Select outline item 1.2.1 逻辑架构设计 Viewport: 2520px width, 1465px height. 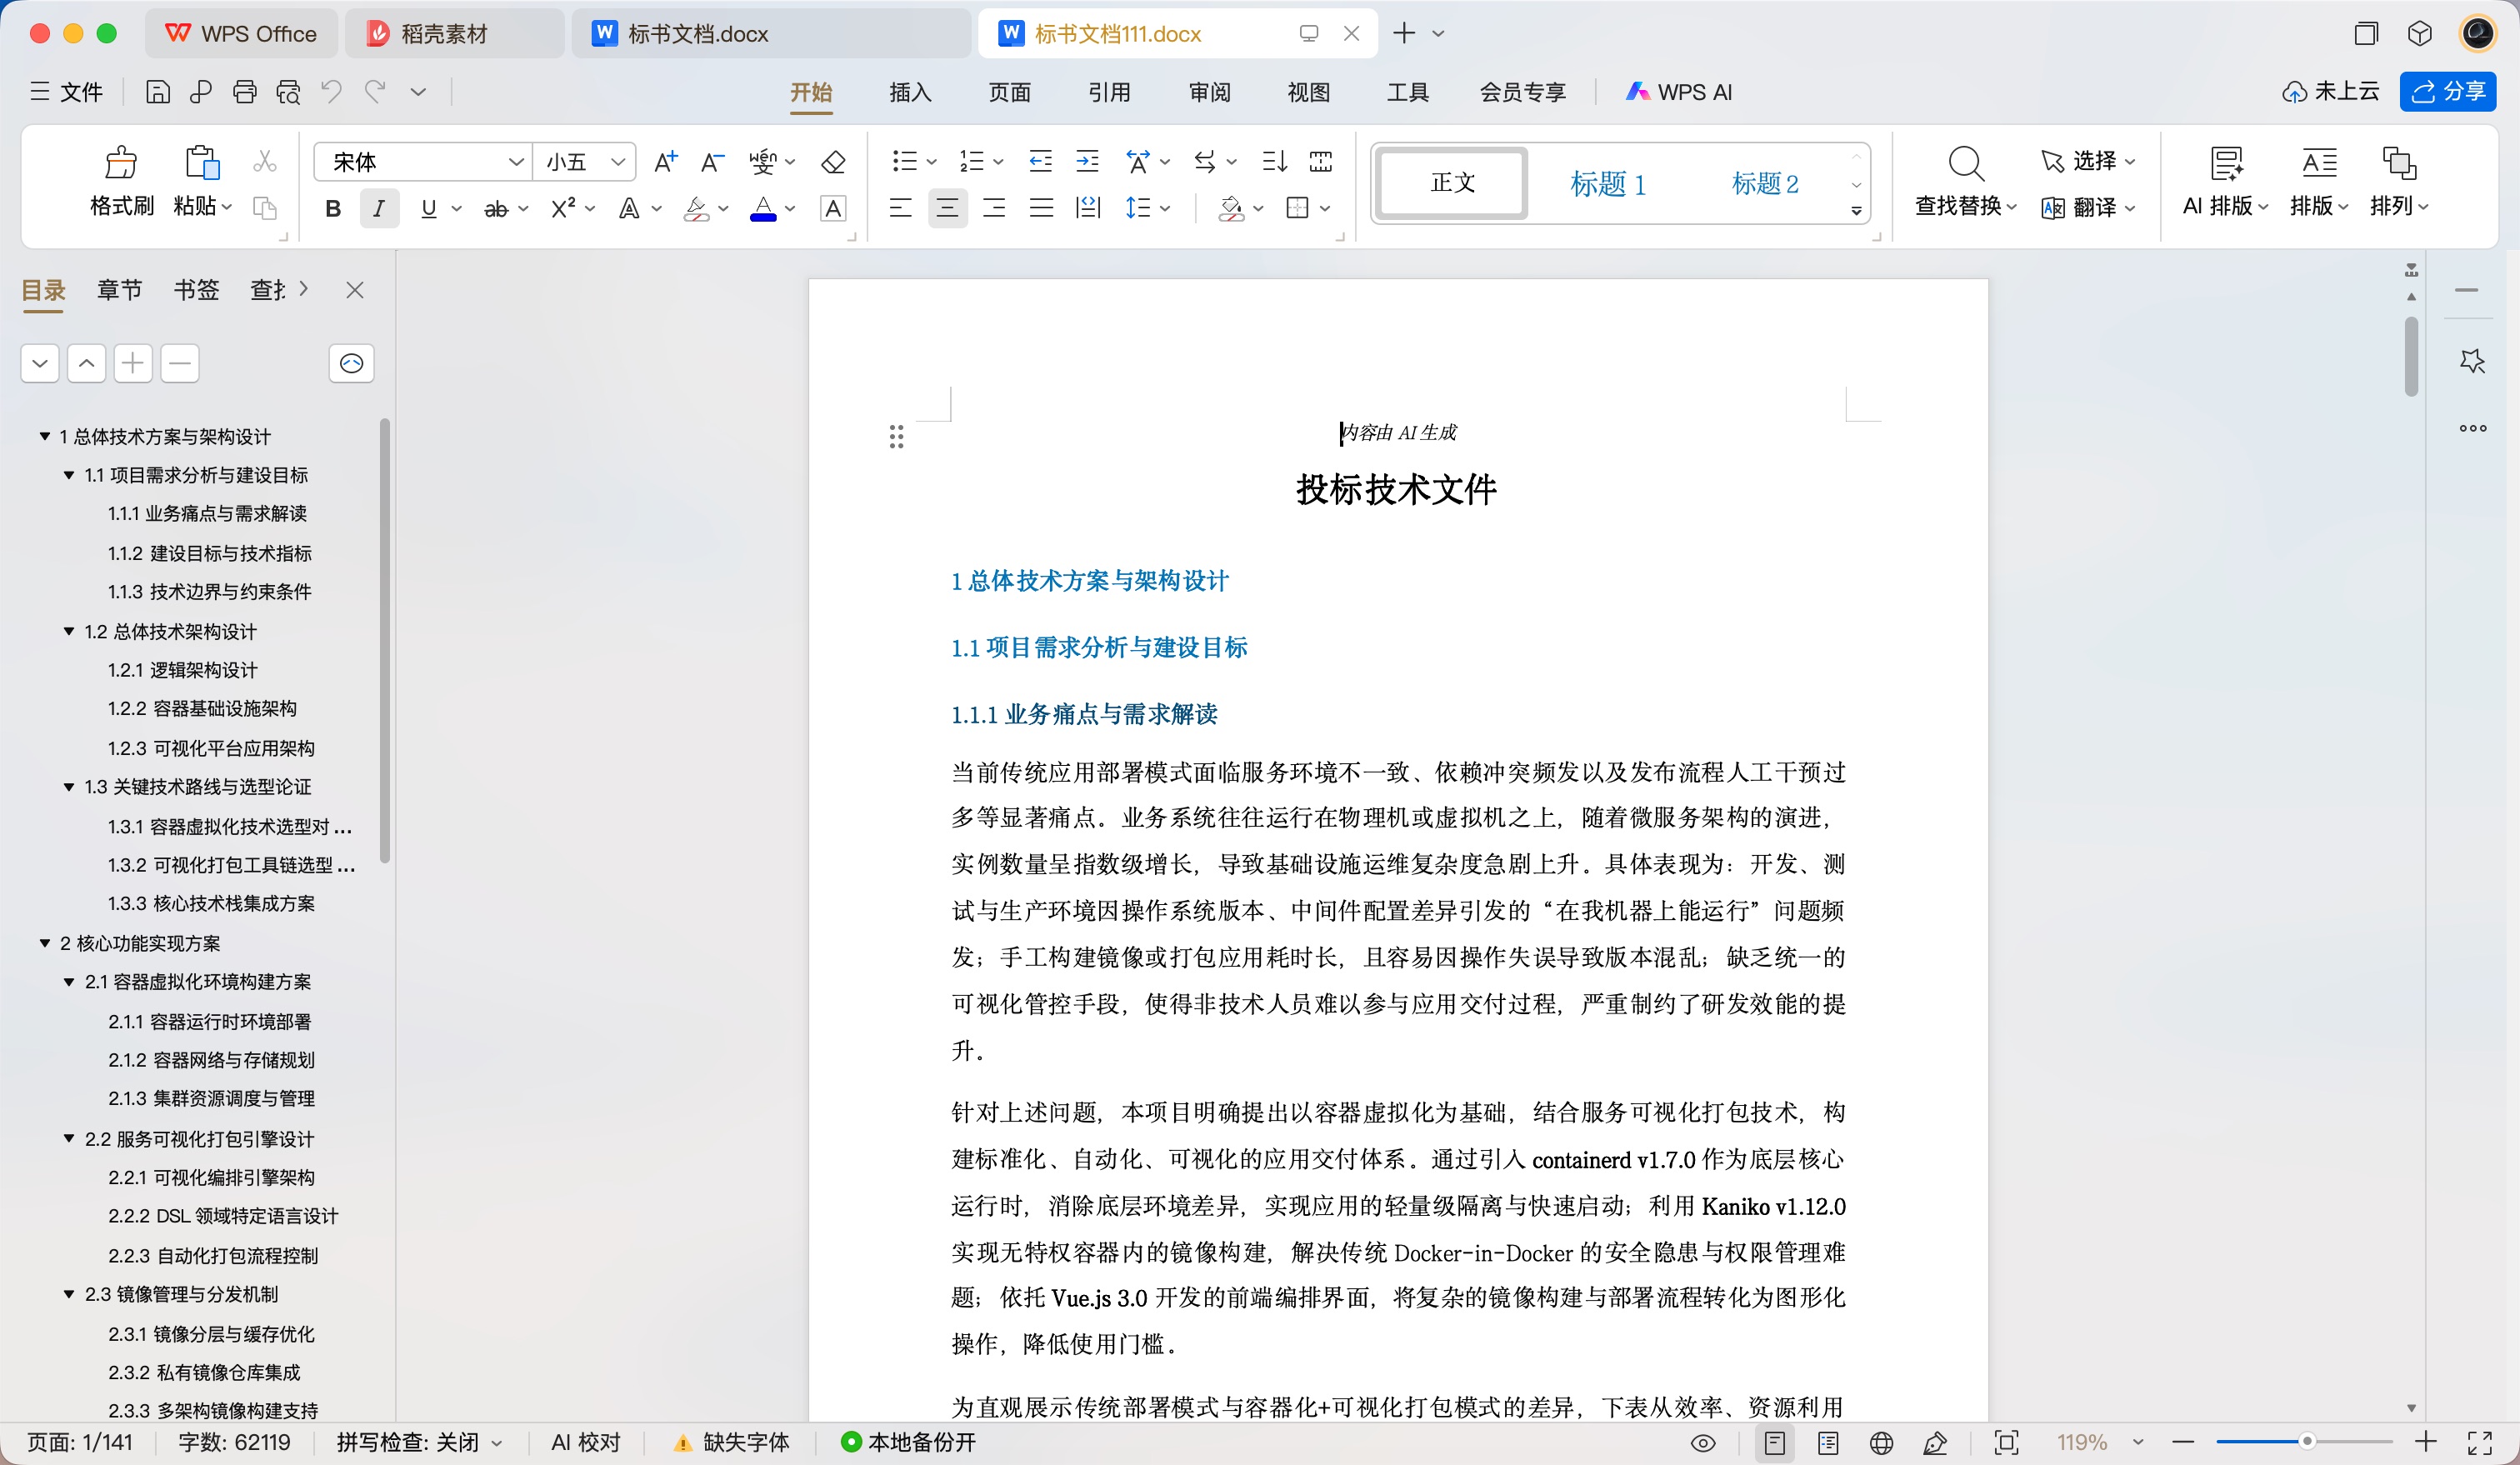[182, 670]
